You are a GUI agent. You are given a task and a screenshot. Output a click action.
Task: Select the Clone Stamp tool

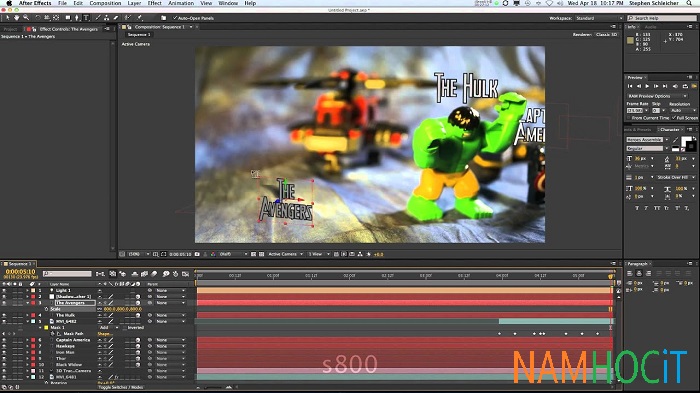(106, 18)
